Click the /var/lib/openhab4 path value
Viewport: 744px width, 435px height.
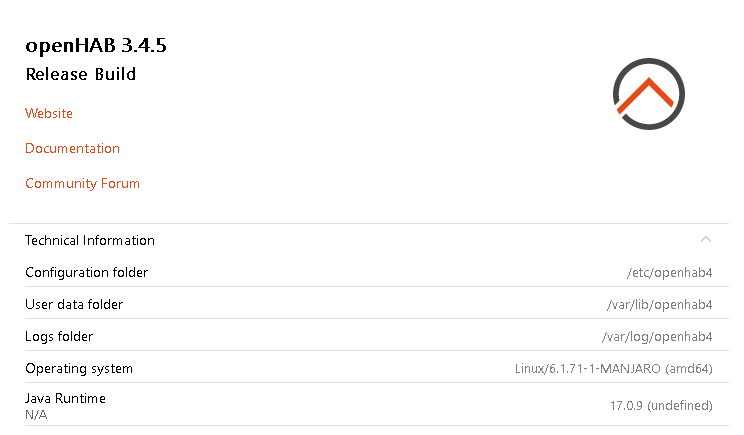(660, 305)
